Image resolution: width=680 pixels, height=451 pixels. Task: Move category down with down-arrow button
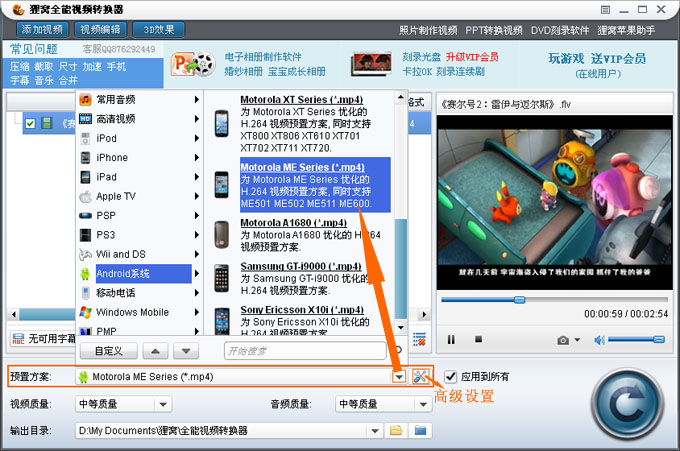click(x=186, y=351)
